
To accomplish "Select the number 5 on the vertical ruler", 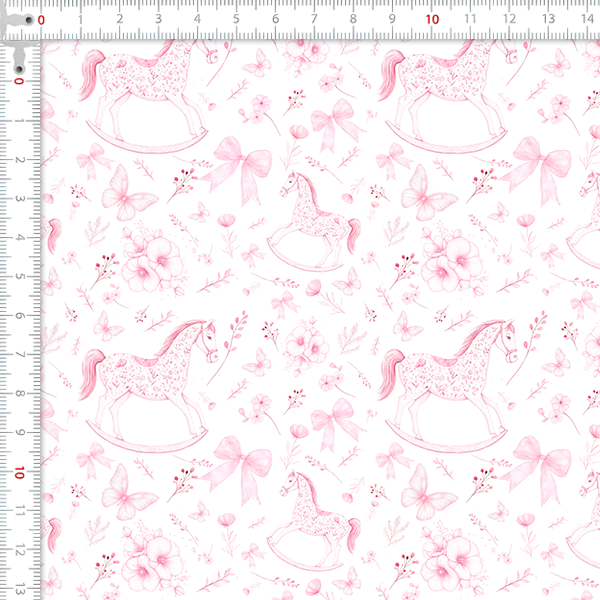I will tap(20, 277).
